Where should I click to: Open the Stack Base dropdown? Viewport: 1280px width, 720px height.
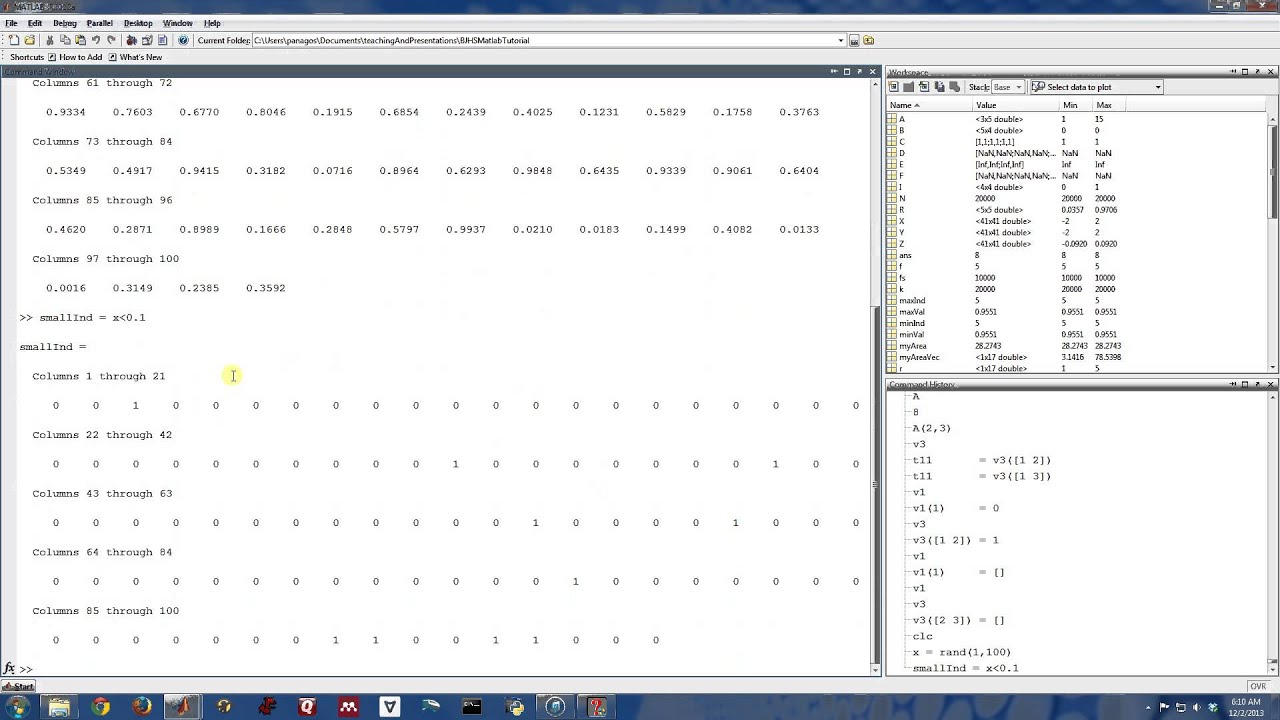point(1018,87)
